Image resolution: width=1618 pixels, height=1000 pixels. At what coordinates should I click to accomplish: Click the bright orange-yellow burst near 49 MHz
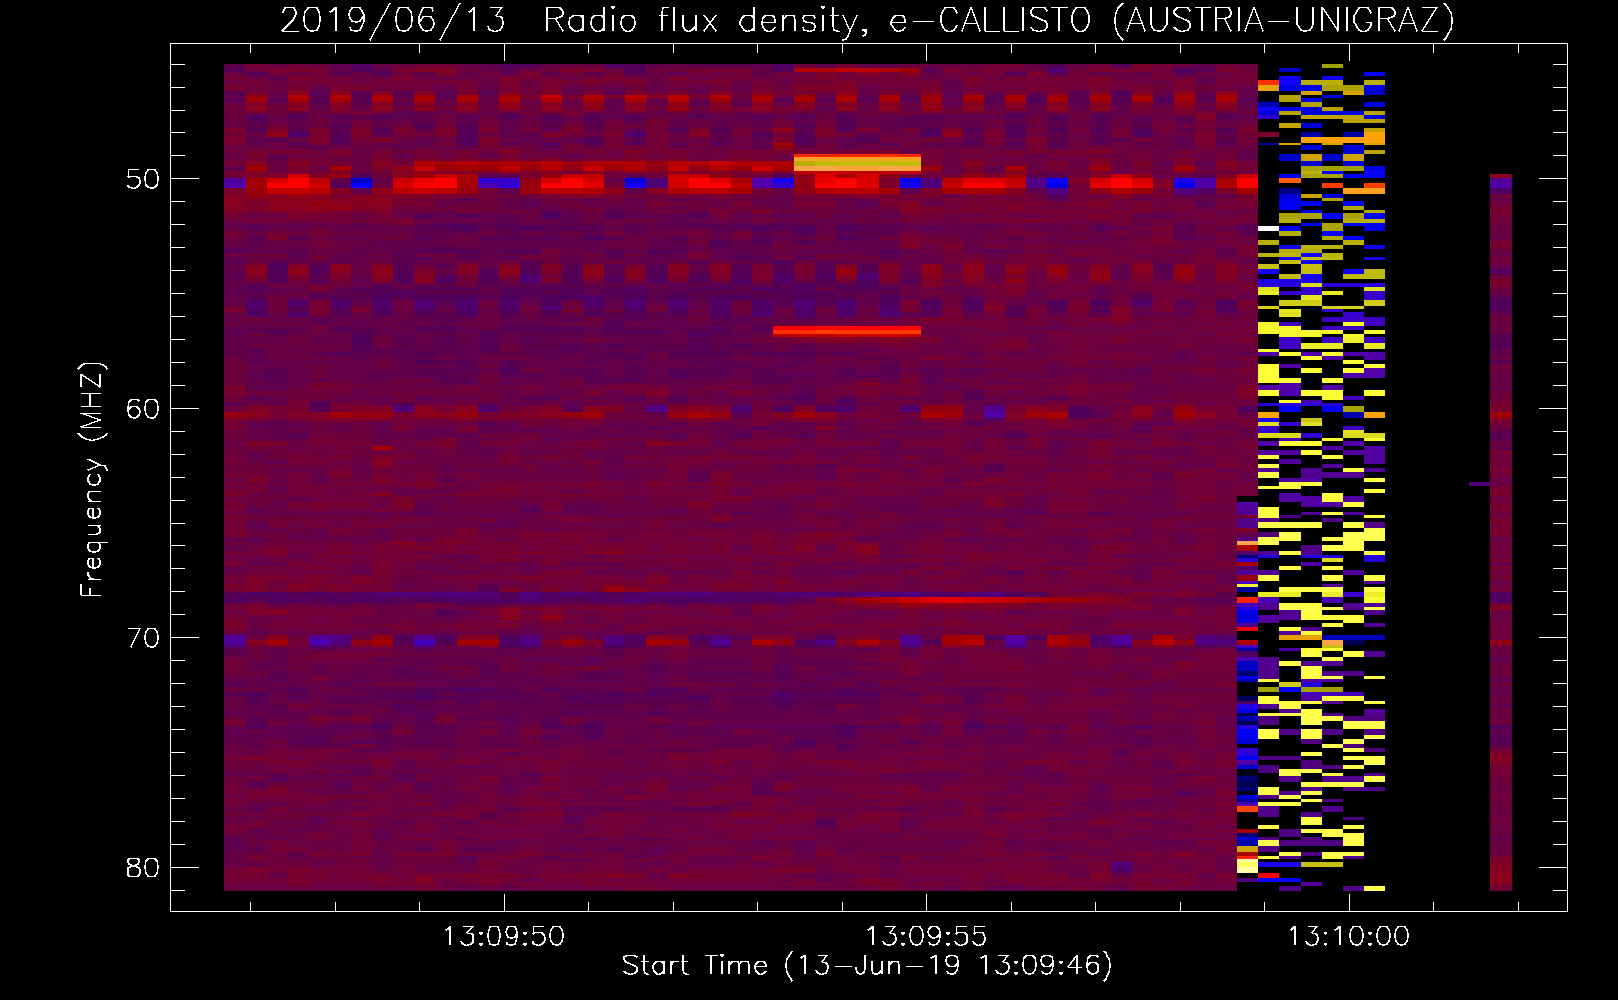tap(857, 163)
